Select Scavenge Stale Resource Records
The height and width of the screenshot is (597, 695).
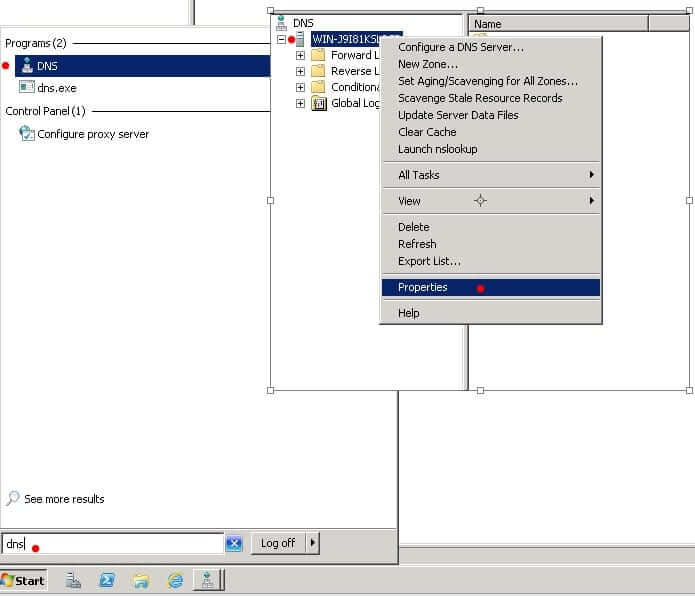point(491,98)
